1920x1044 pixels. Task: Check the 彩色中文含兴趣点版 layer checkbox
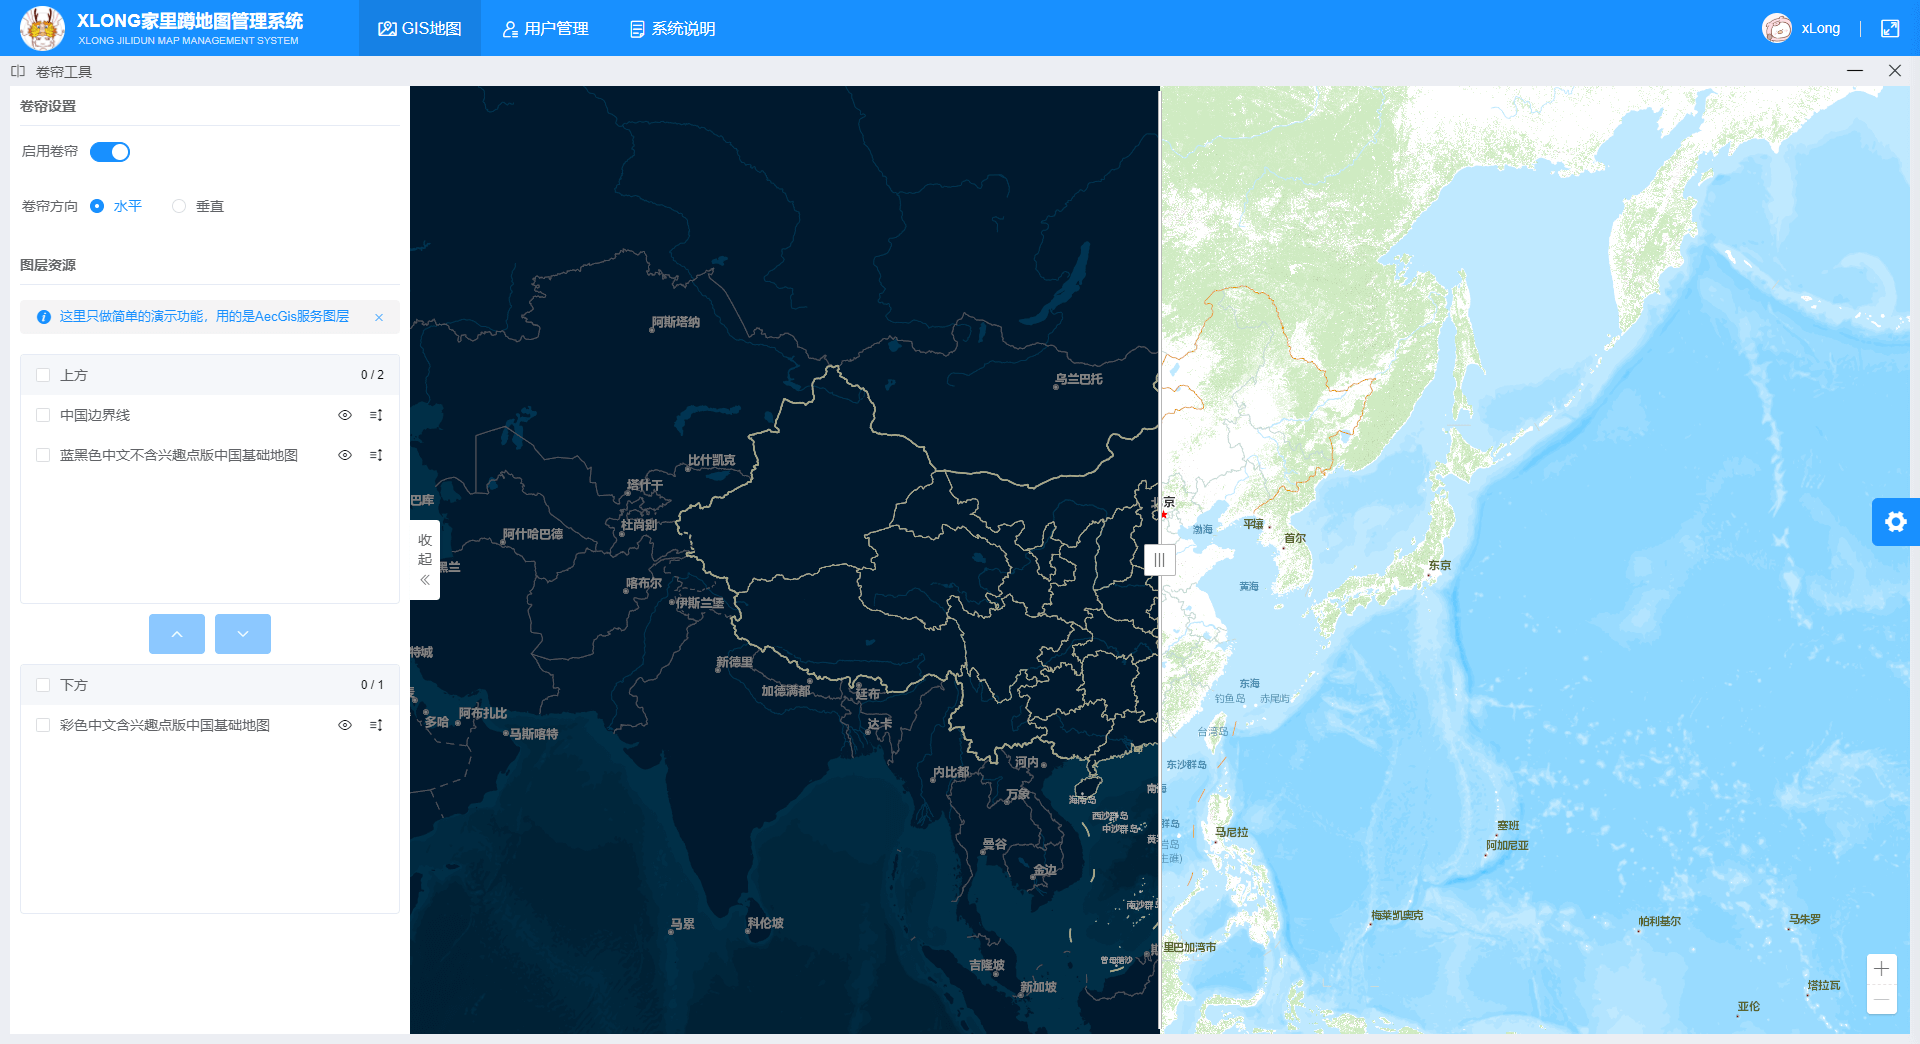(43, 725)
